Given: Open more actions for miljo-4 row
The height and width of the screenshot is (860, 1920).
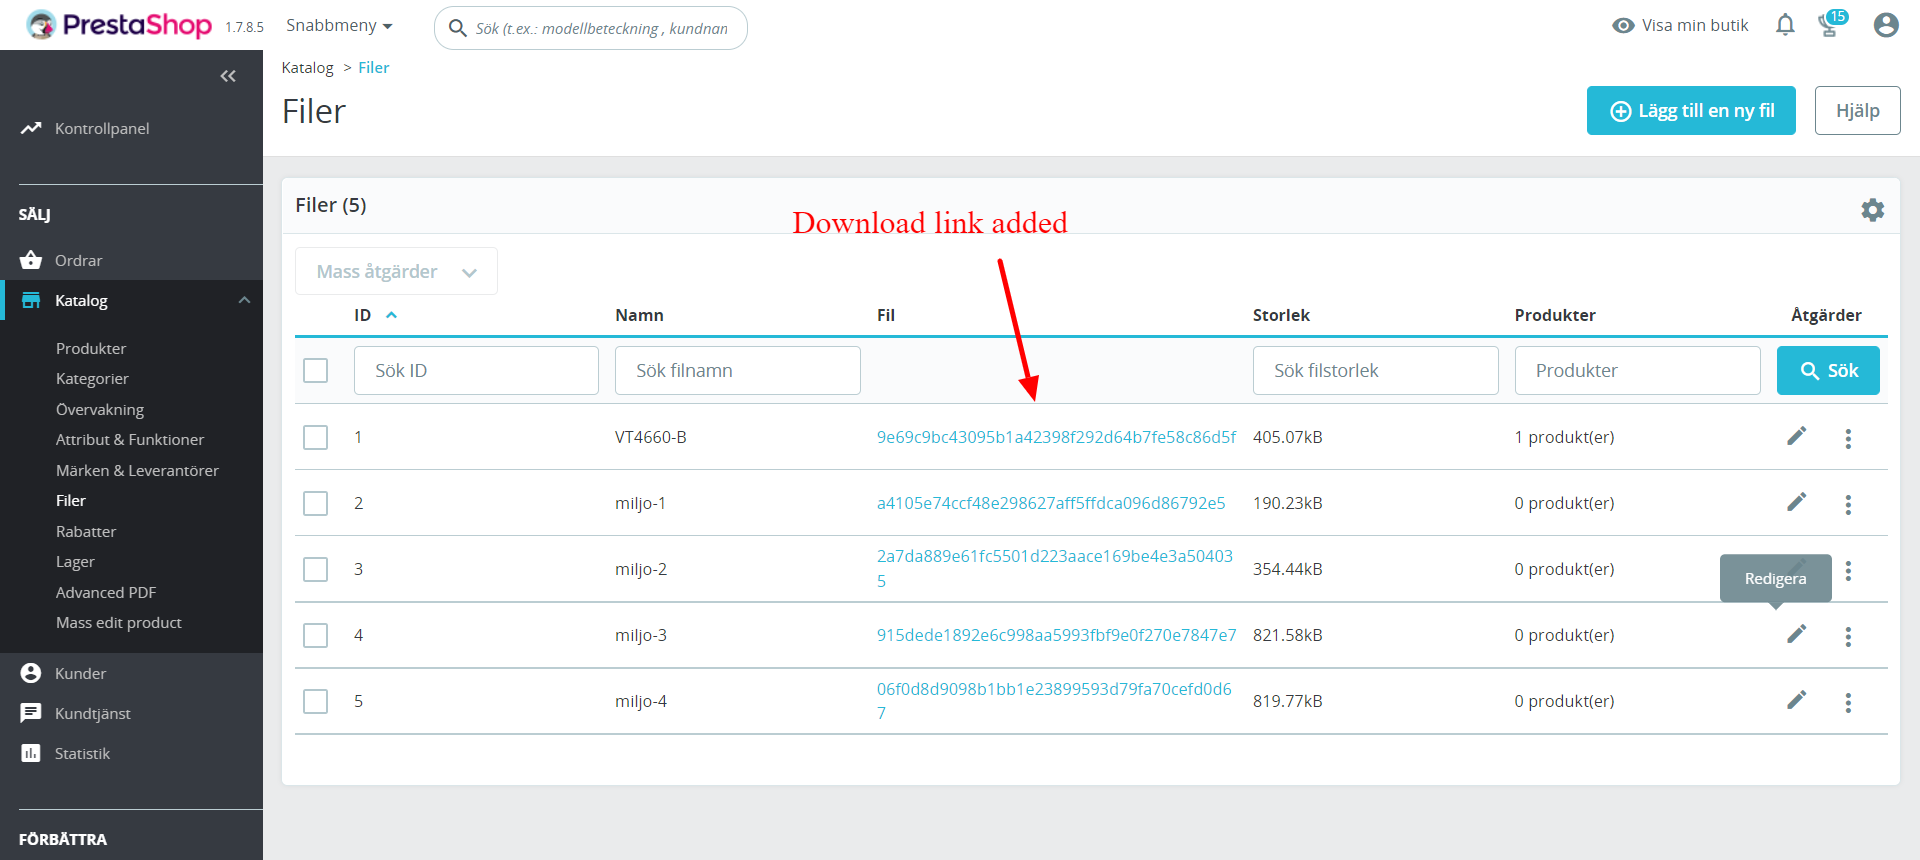Looking at the screenshot, I should point(1848,702).
